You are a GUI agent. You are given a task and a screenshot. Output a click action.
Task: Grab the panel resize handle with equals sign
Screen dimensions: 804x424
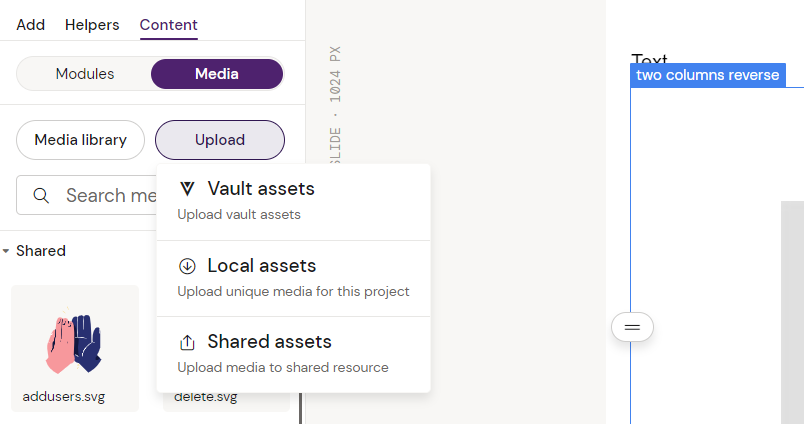[632, 327]
